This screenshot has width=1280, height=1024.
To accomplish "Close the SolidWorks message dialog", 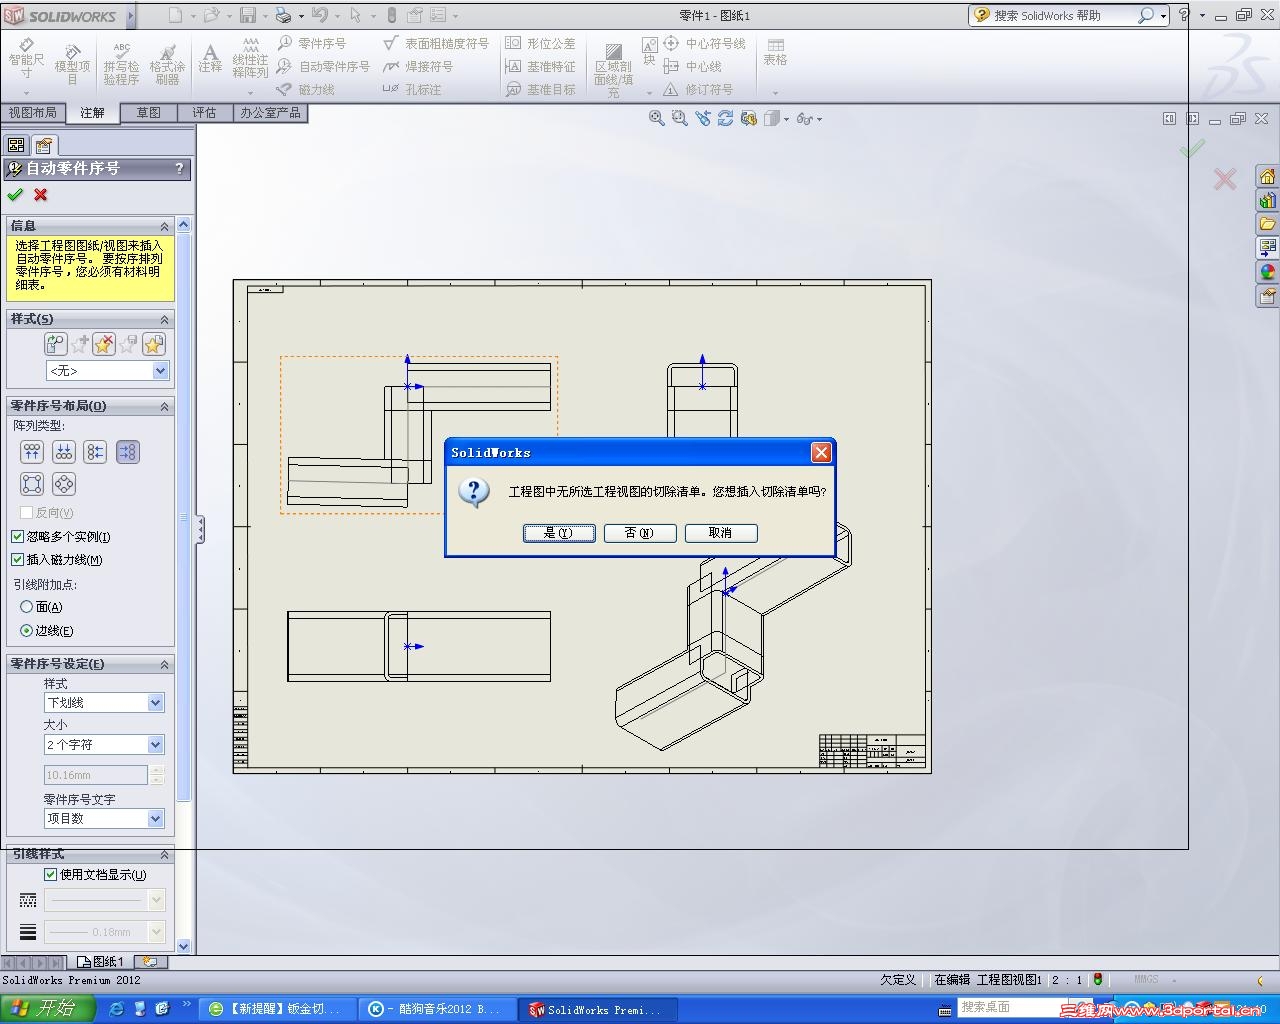I will pyautogui.click(x=821, y=453).
